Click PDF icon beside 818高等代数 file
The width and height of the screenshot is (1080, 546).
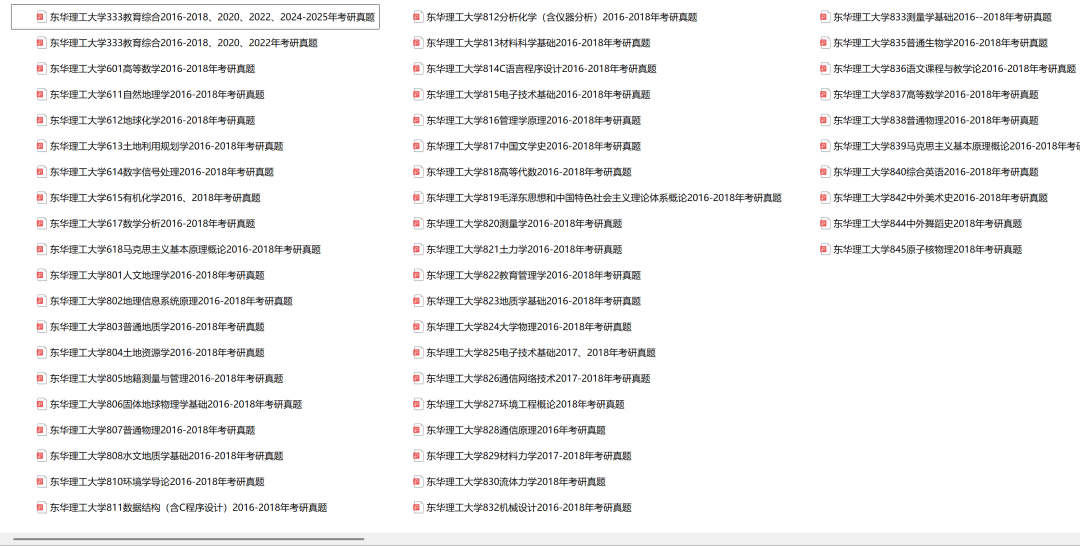417,172
